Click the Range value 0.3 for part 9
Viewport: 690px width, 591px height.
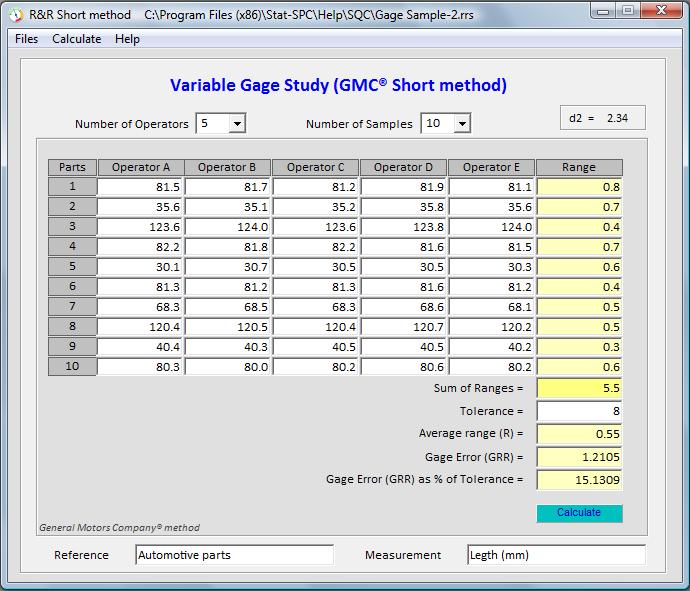[x=579, y=347]
